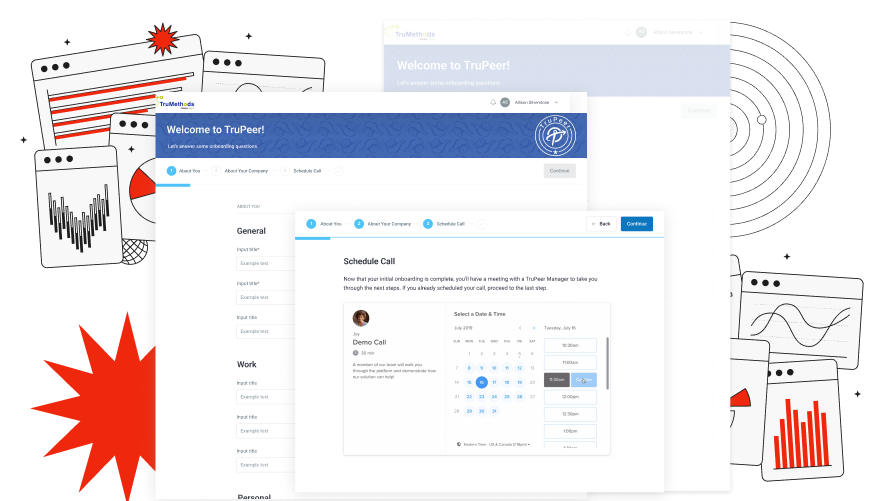Open Schedule Call step in the front window
Image resolution: width=888 pixels, height=501 pixels.
(444, 224)
